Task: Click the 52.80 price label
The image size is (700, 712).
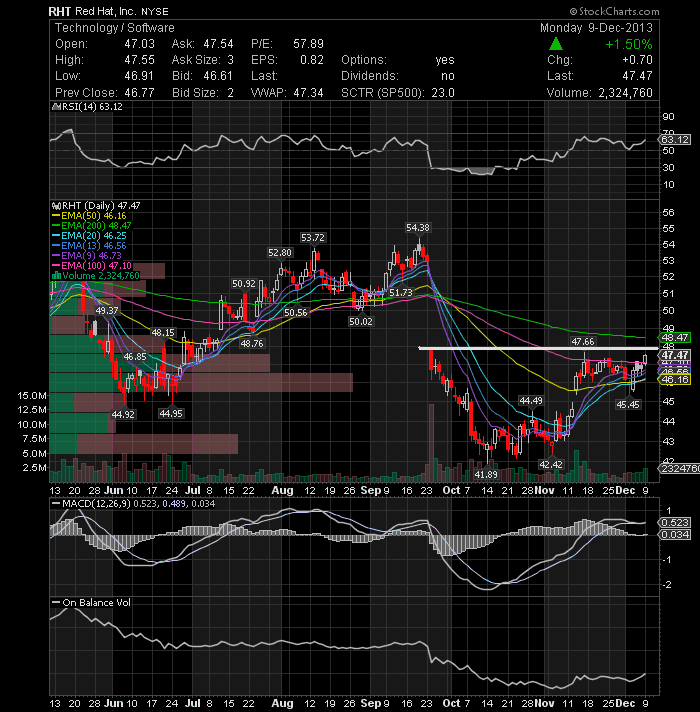Action: point(280,252)
